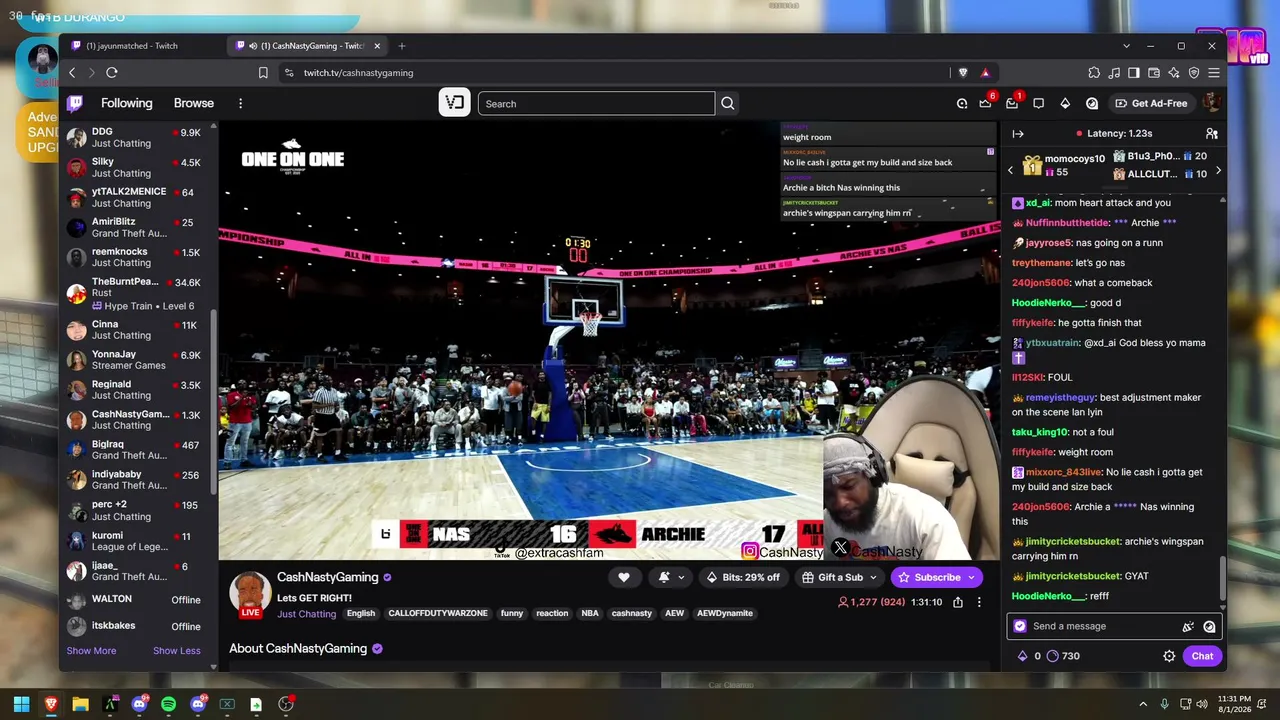
Task: Share the stream with the share icon
Action: pos(958,602)
